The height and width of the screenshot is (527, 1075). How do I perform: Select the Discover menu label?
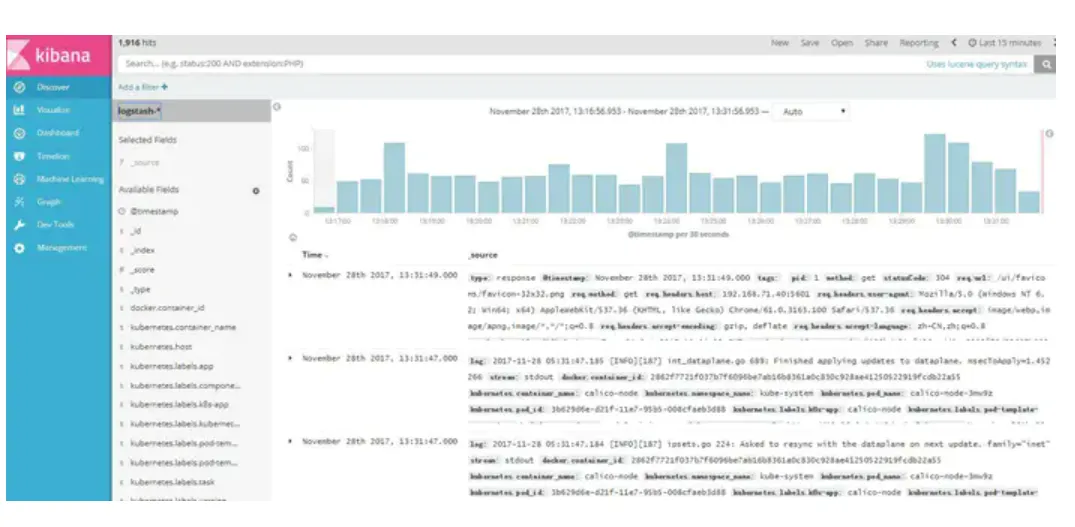click(53, 87)
